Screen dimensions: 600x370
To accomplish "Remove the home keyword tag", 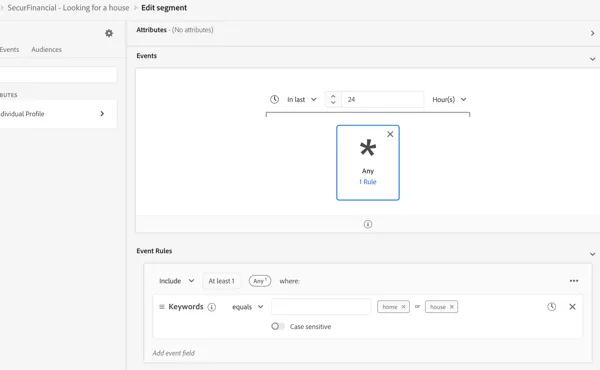I will [403, 307].
